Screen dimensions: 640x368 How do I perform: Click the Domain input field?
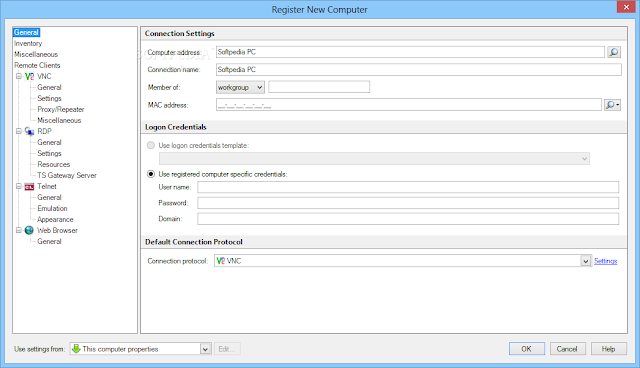coord(408,219)
